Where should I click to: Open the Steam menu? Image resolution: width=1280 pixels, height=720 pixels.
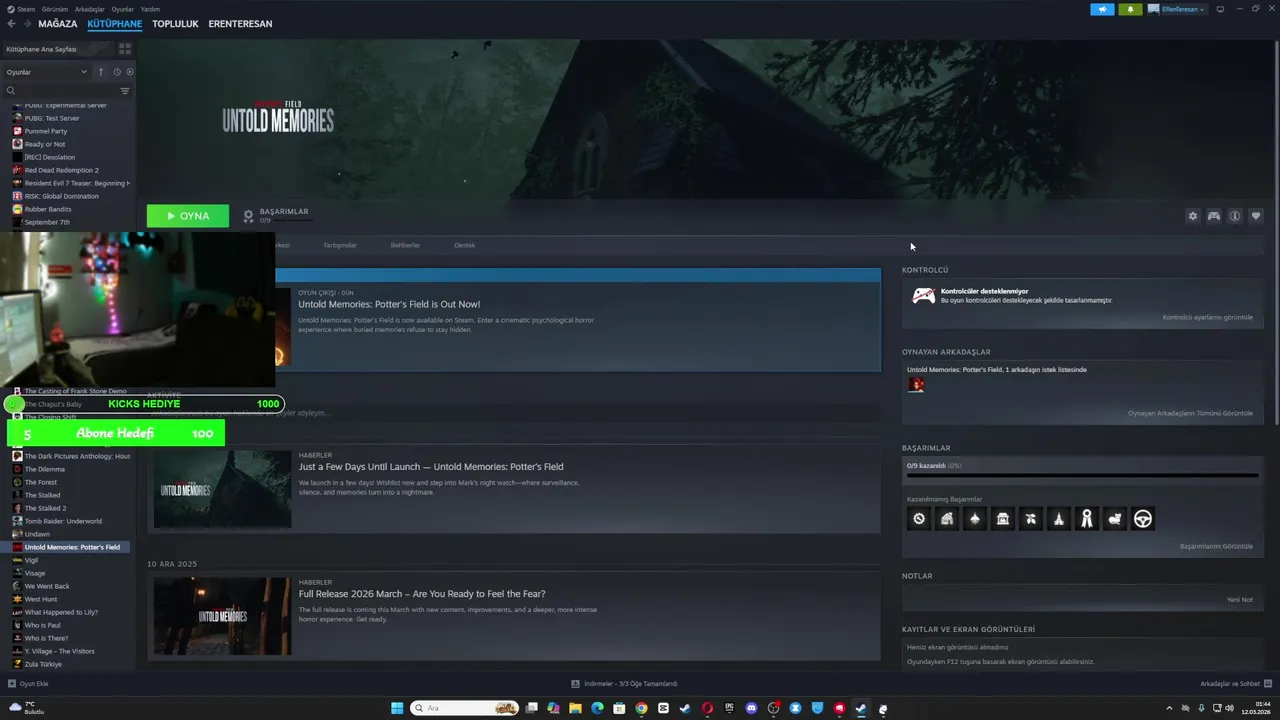coord(23,9)
